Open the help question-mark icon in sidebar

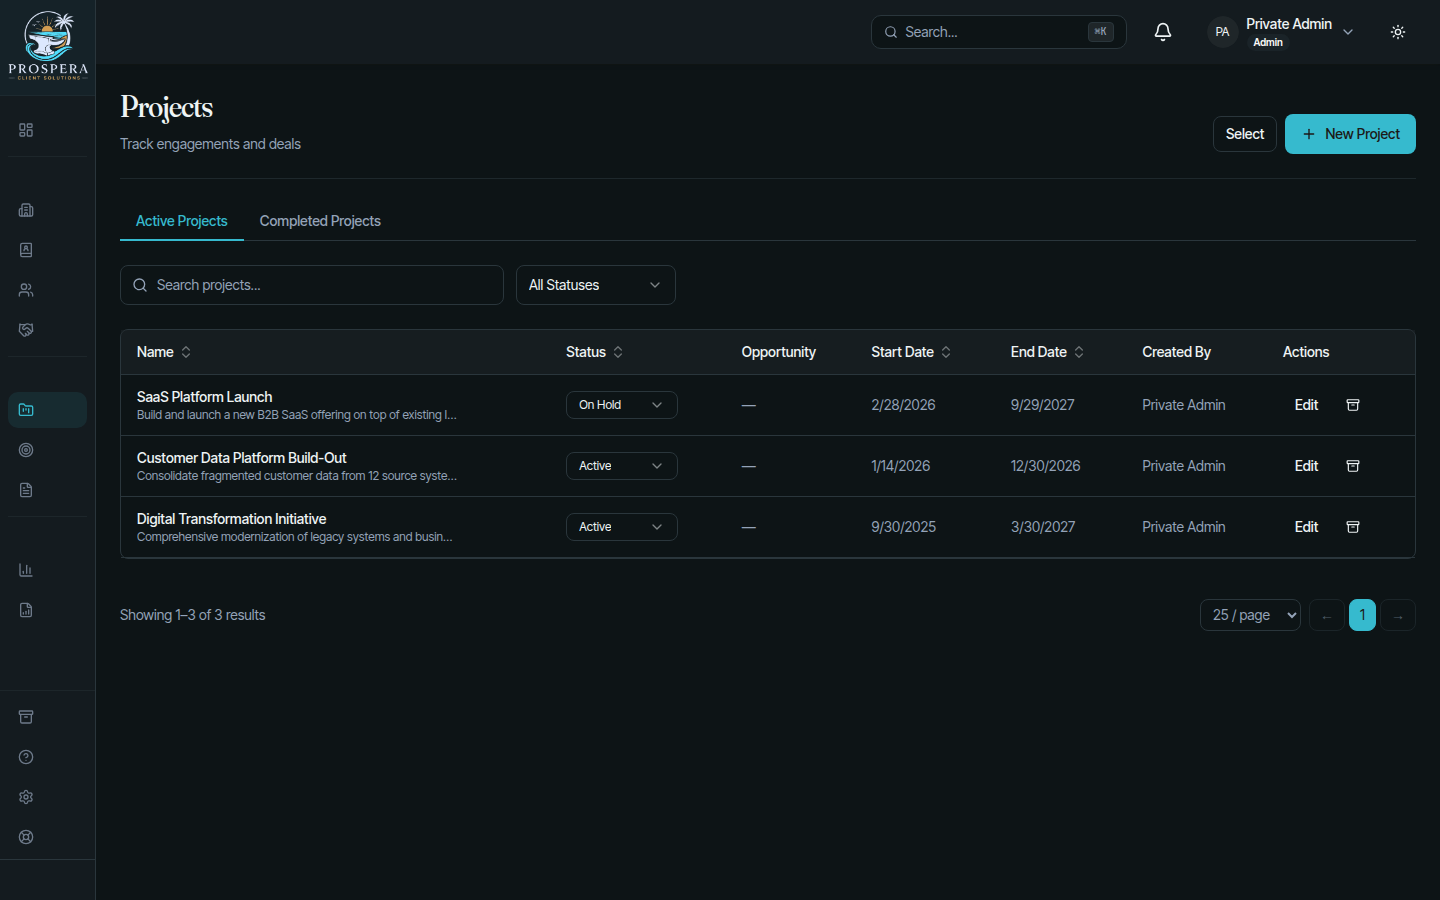pos(26,757)
